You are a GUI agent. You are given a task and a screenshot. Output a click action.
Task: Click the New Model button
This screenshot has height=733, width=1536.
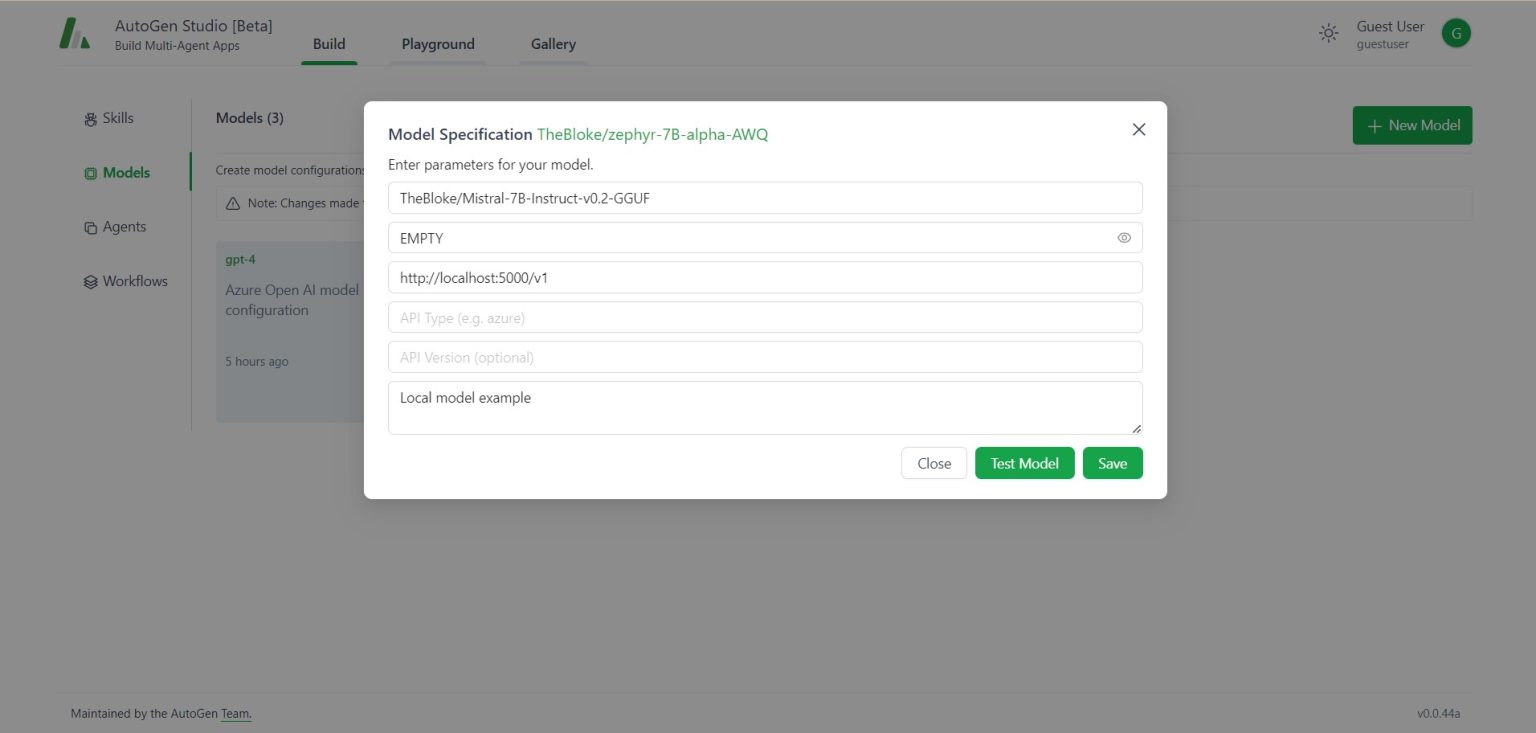pos(1412,125)
